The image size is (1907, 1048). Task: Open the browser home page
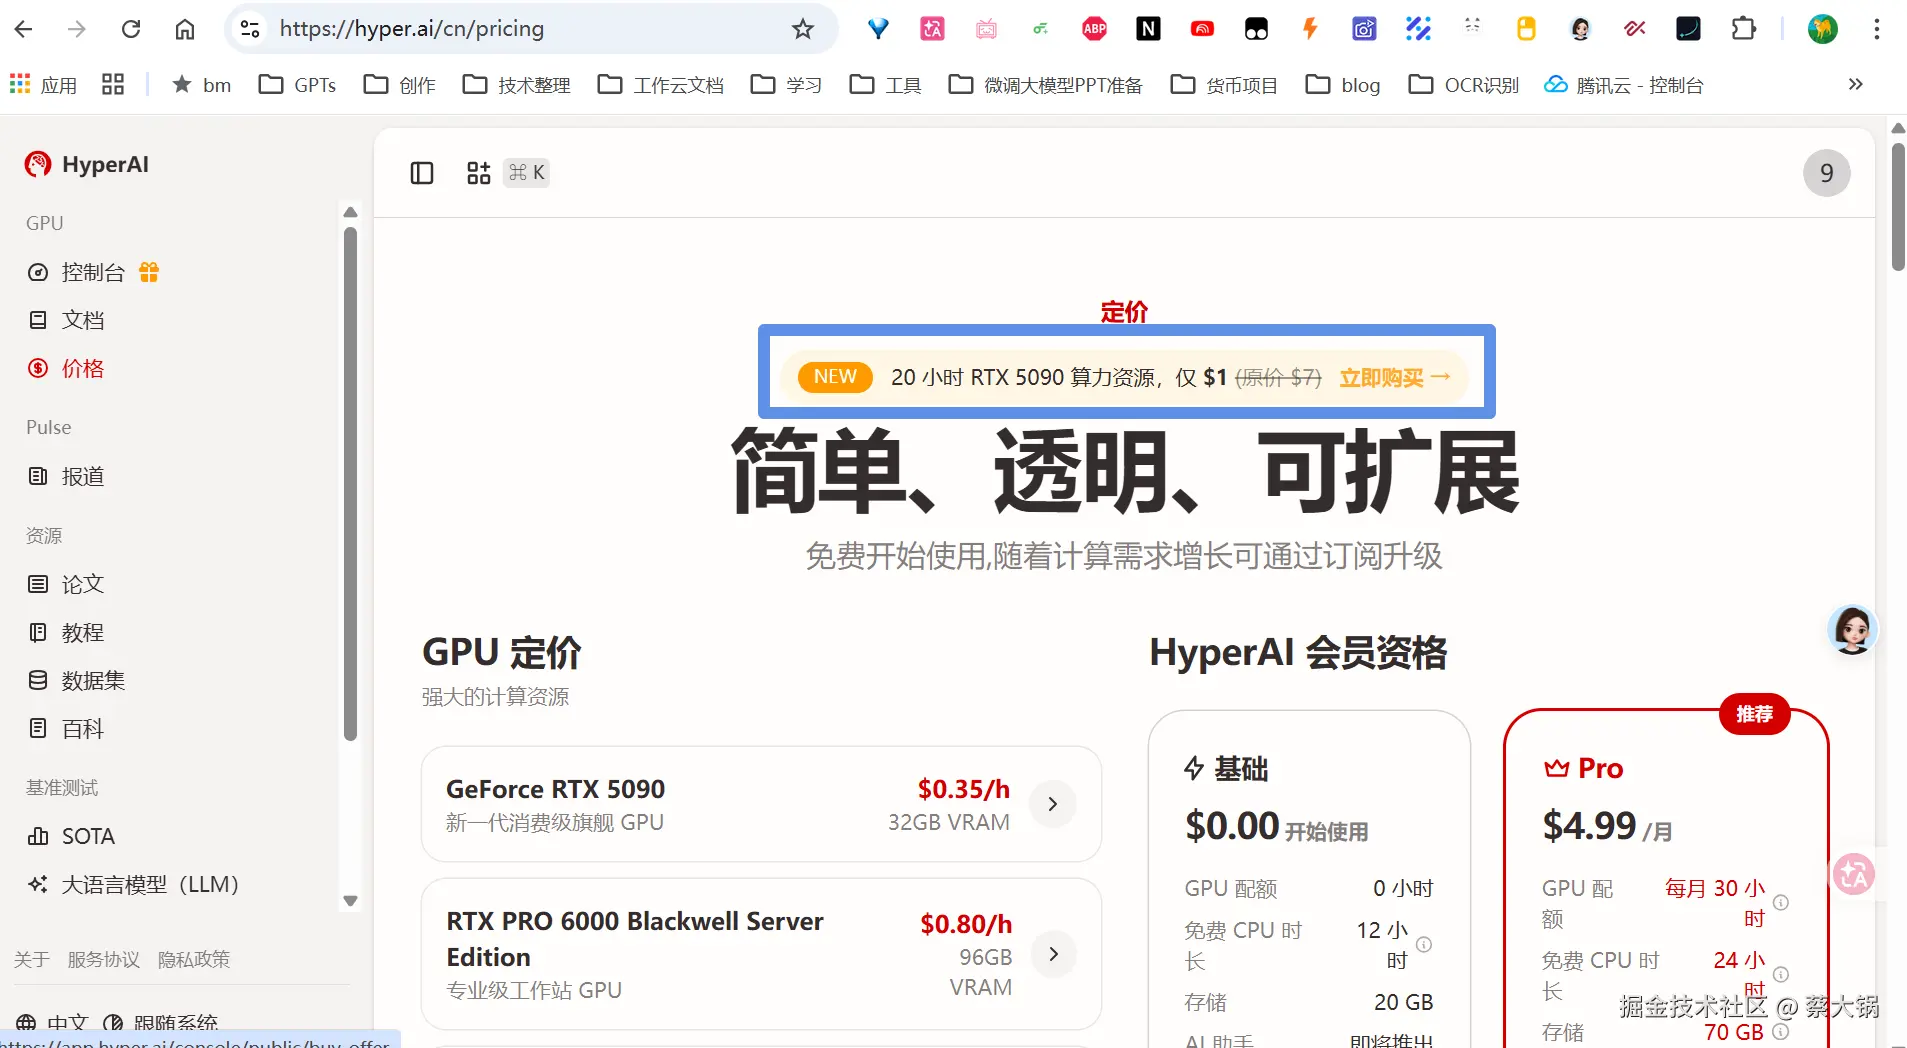point(185,29)
